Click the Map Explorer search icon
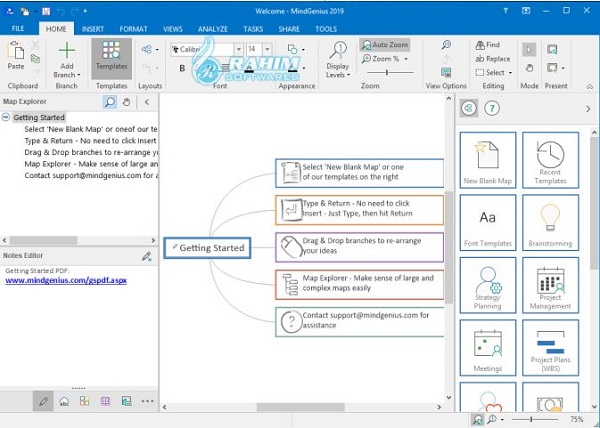This screenshot has height=428, width=600. pos(110,102)
